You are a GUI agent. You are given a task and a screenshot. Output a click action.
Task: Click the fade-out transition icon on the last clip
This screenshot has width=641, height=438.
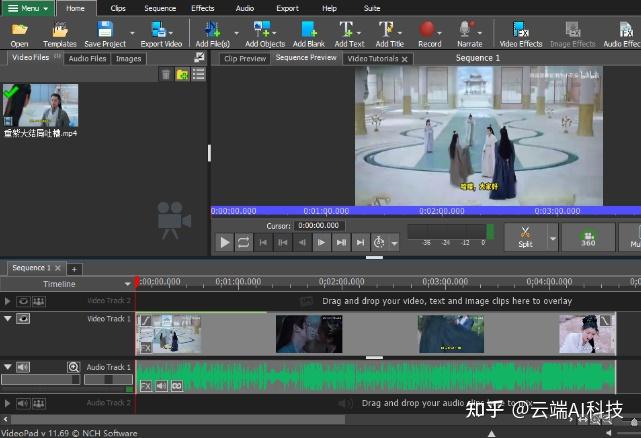click(605, 320)
